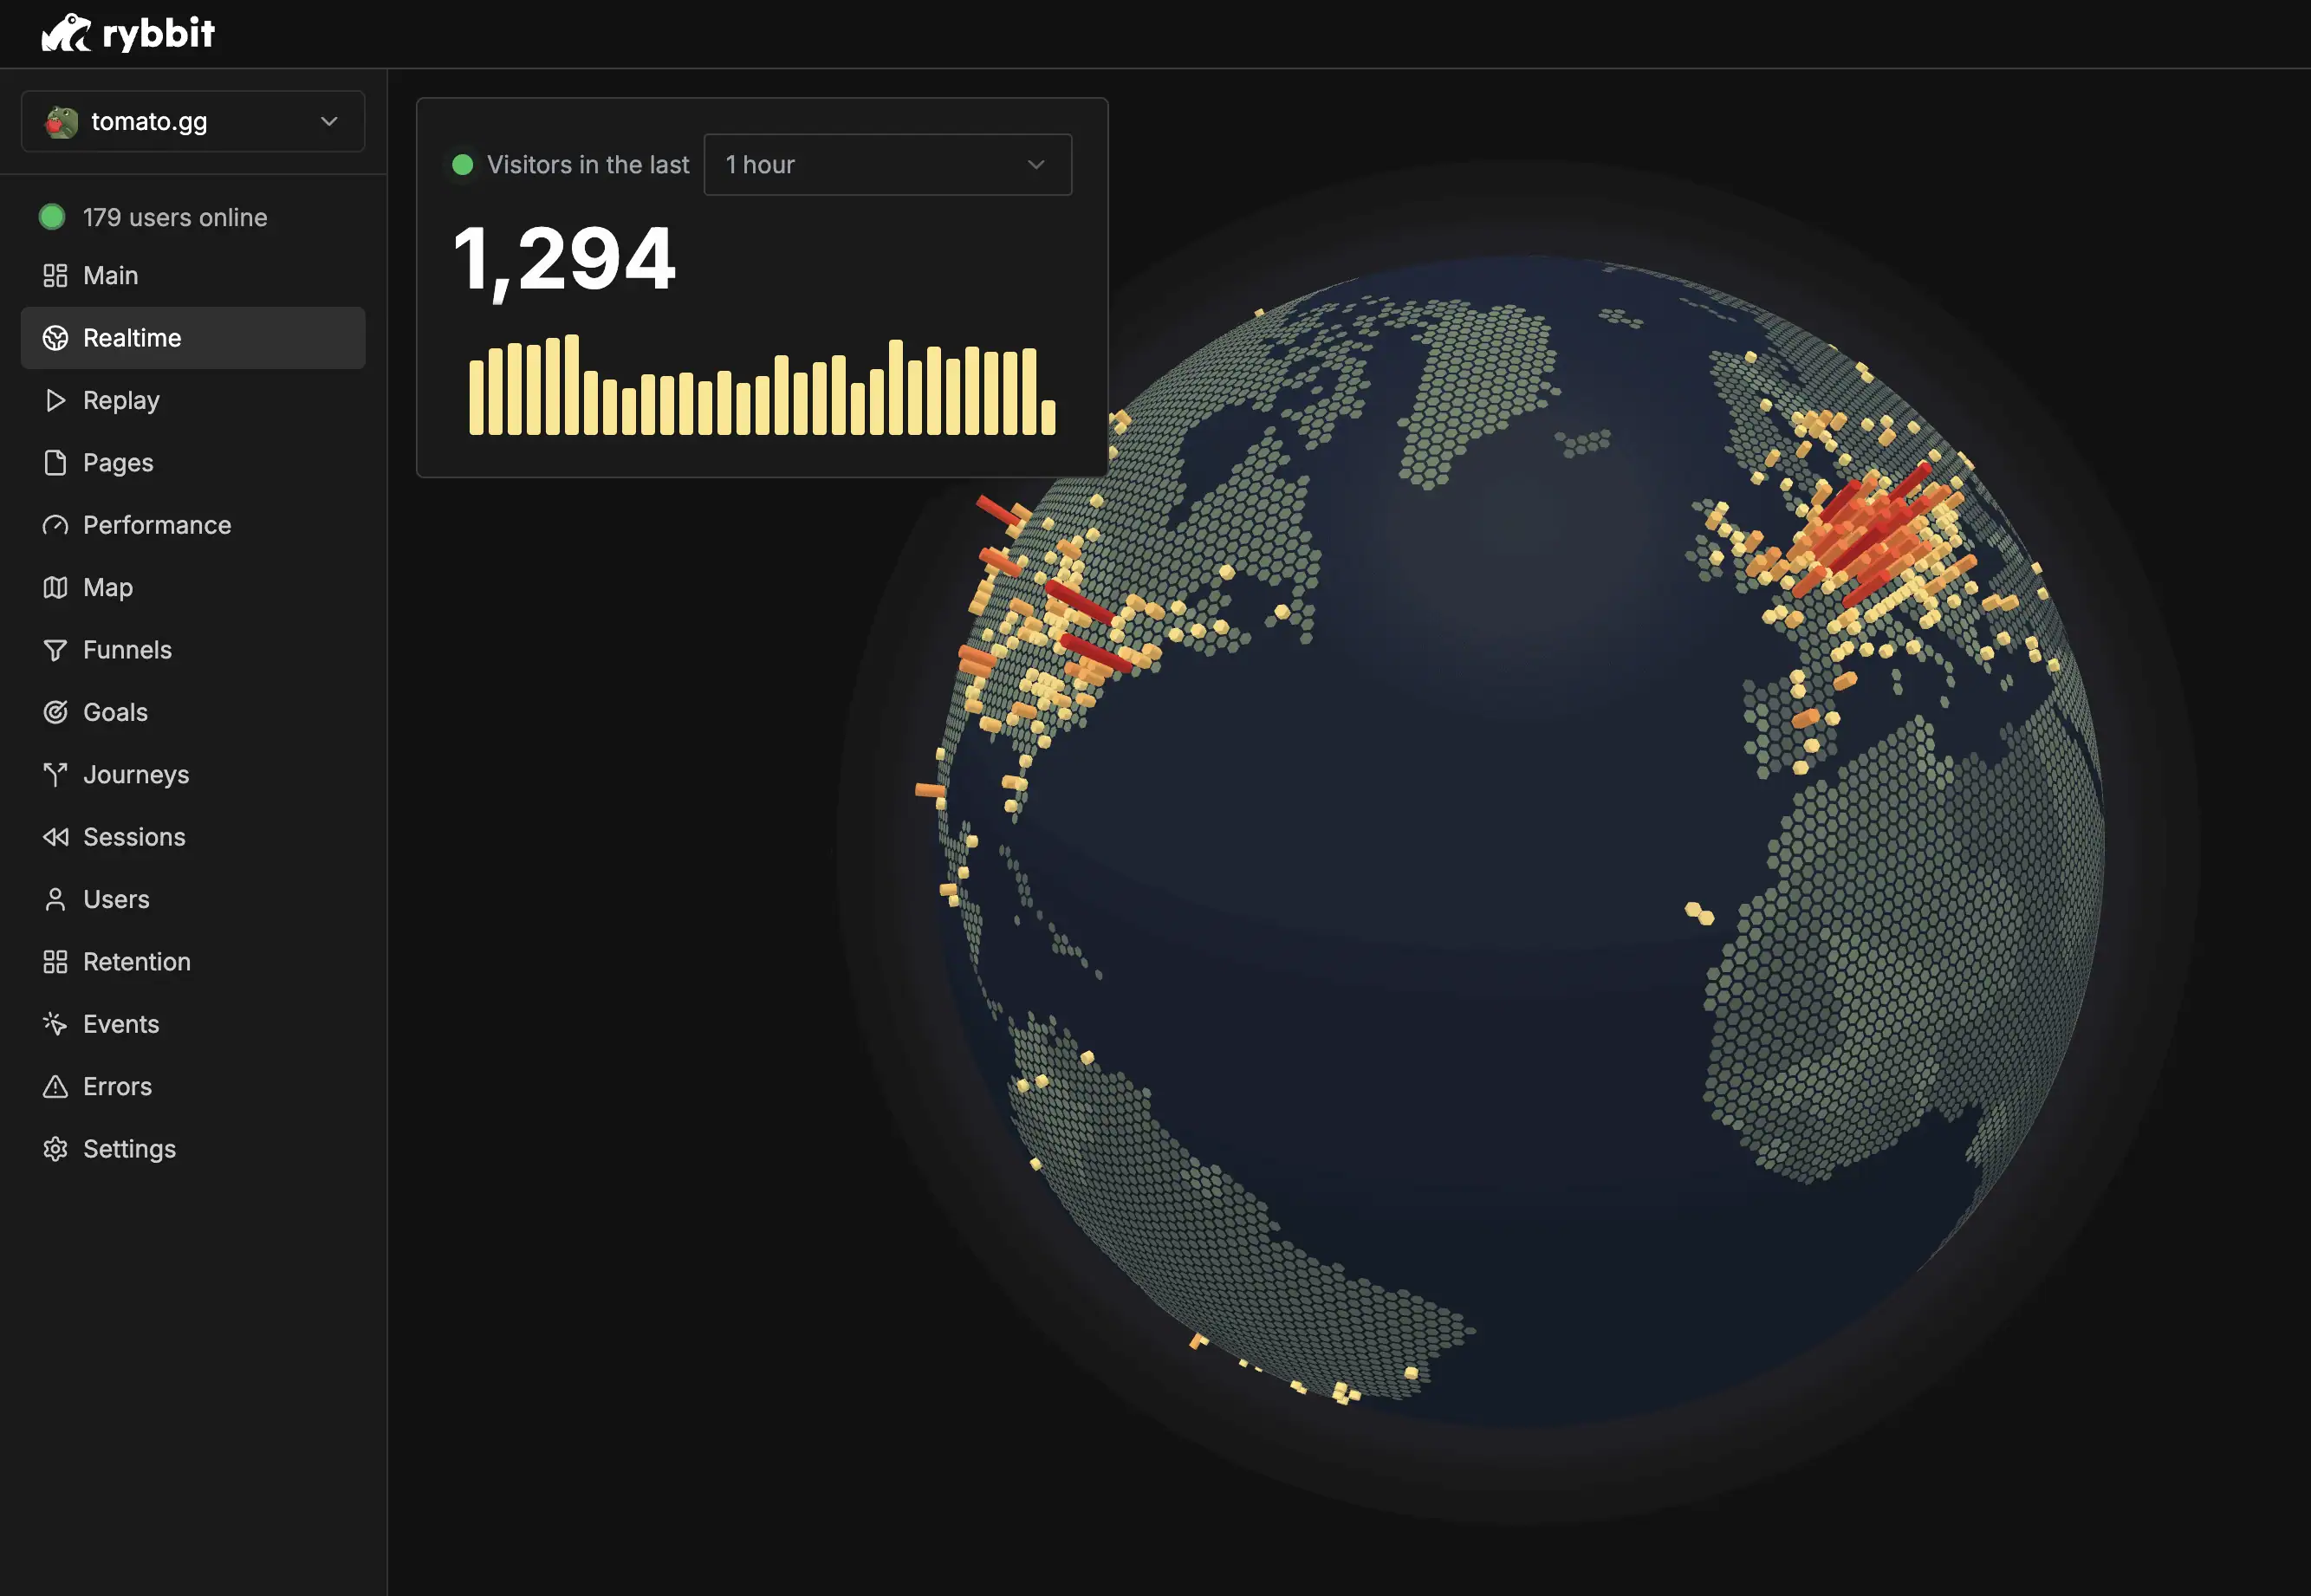The width and height of the screenshot is (2311, 1596).
Task: Open the 1 hour time range dropdown
Action: pyautogui.click(x=887, y=165)
